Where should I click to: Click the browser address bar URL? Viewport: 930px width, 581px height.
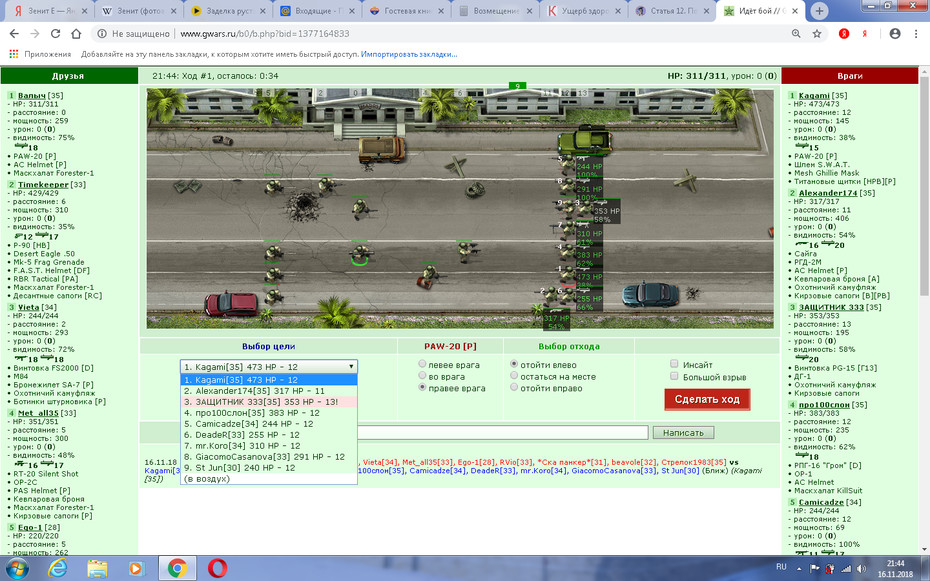coord(265,34)
